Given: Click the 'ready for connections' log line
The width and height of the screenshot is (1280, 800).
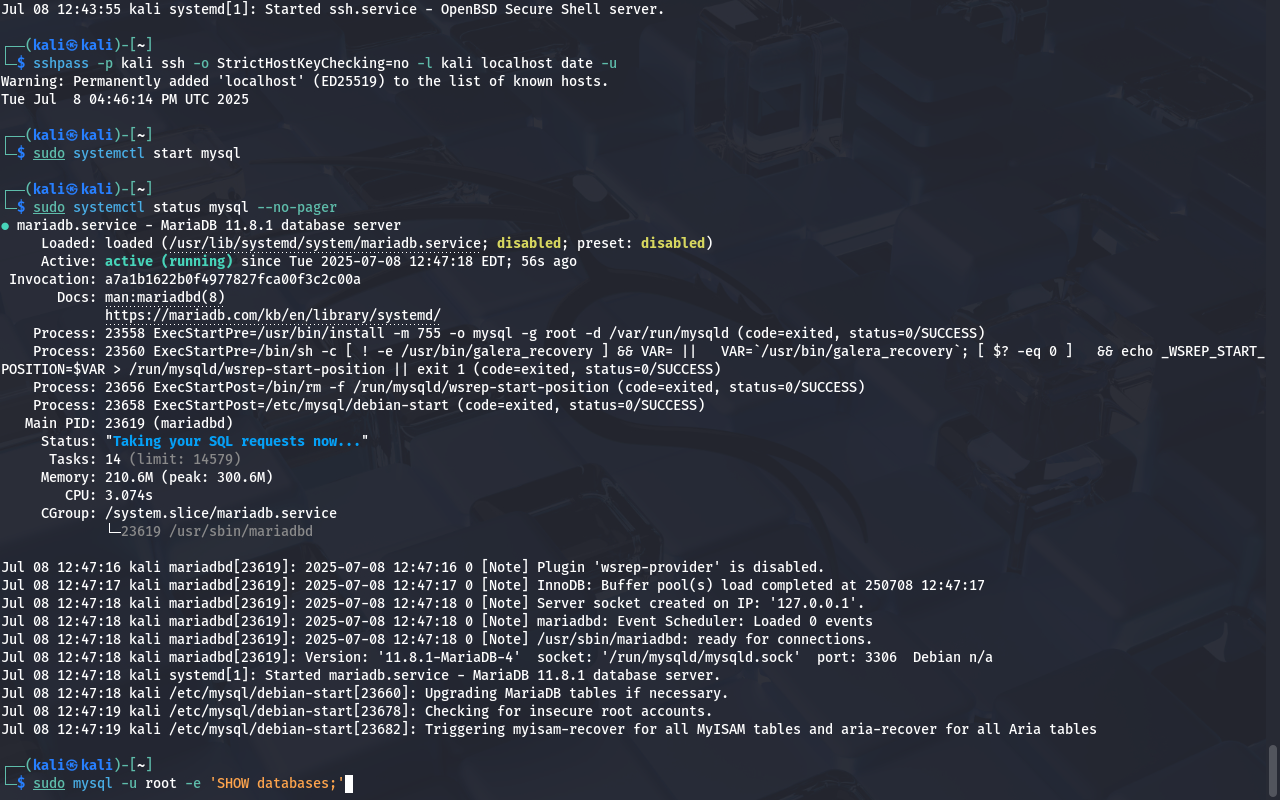Looking at the screenshot, I should 437,639.
